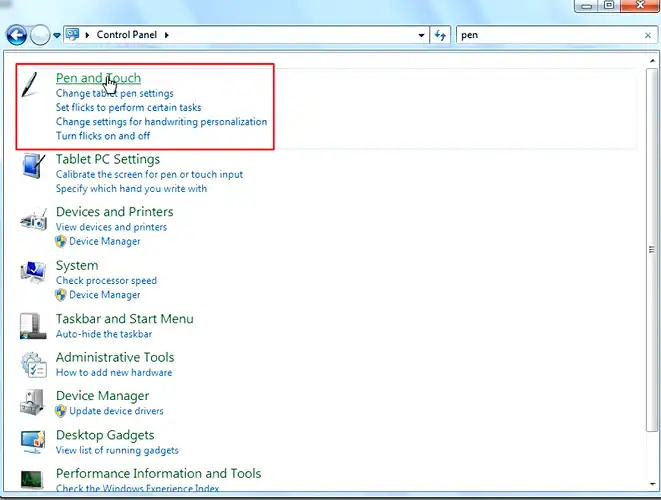This screenshot has width=661, height=500.
Task: Open the Device Manager heading link
Action: [x=102, y=396]
